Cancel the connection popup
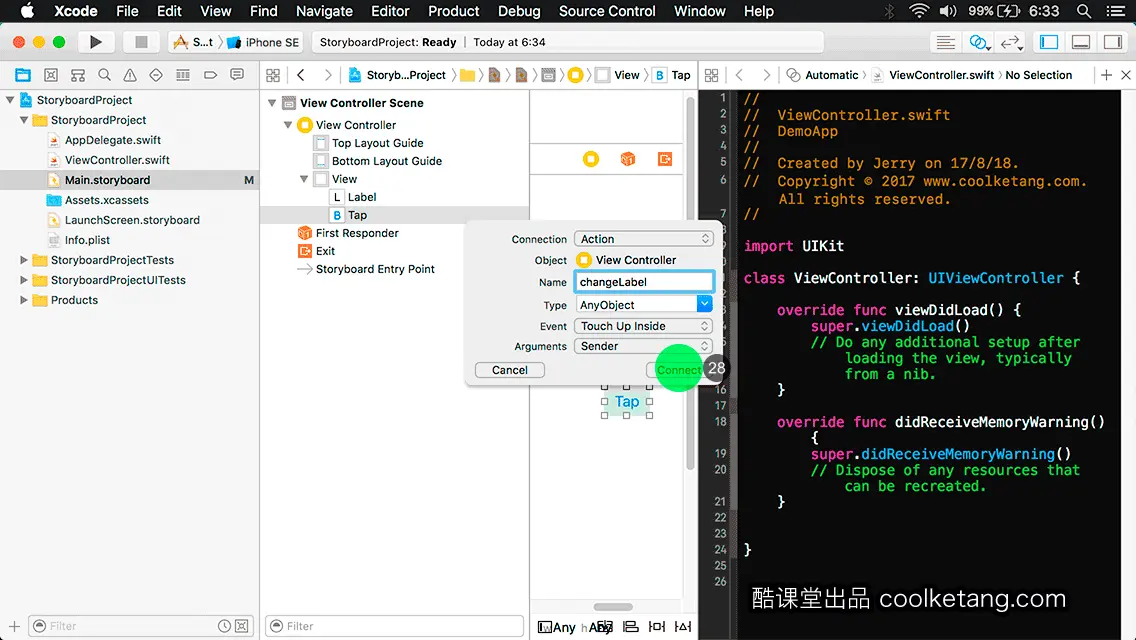The image size is (1136, 640). tap(509, 370)
